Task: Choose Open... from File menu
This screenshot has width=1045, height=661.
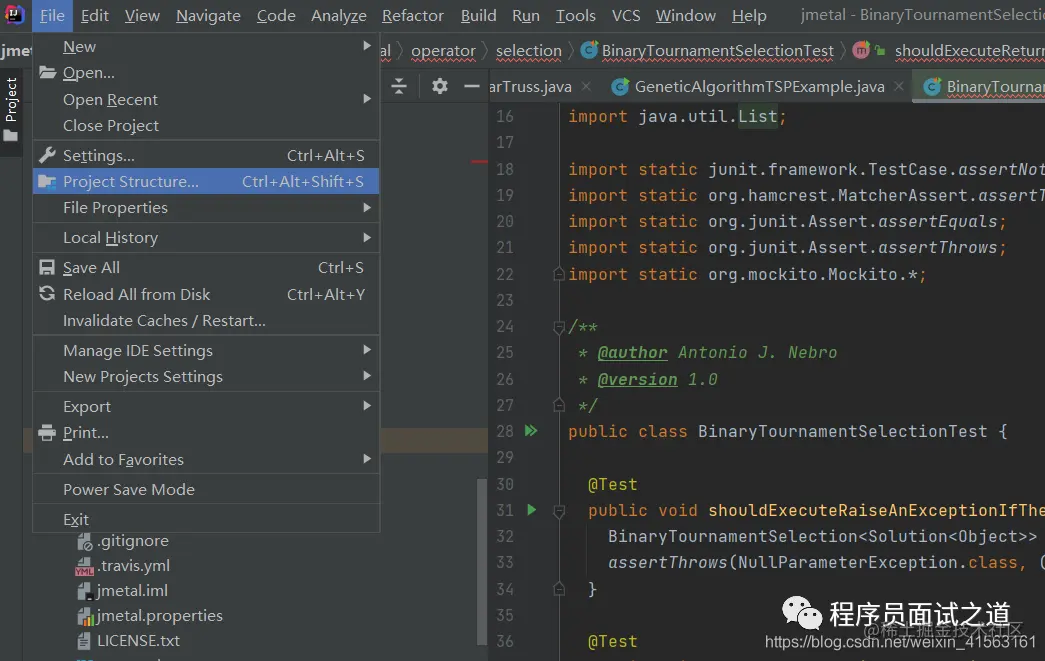Action: click(206, 73)
